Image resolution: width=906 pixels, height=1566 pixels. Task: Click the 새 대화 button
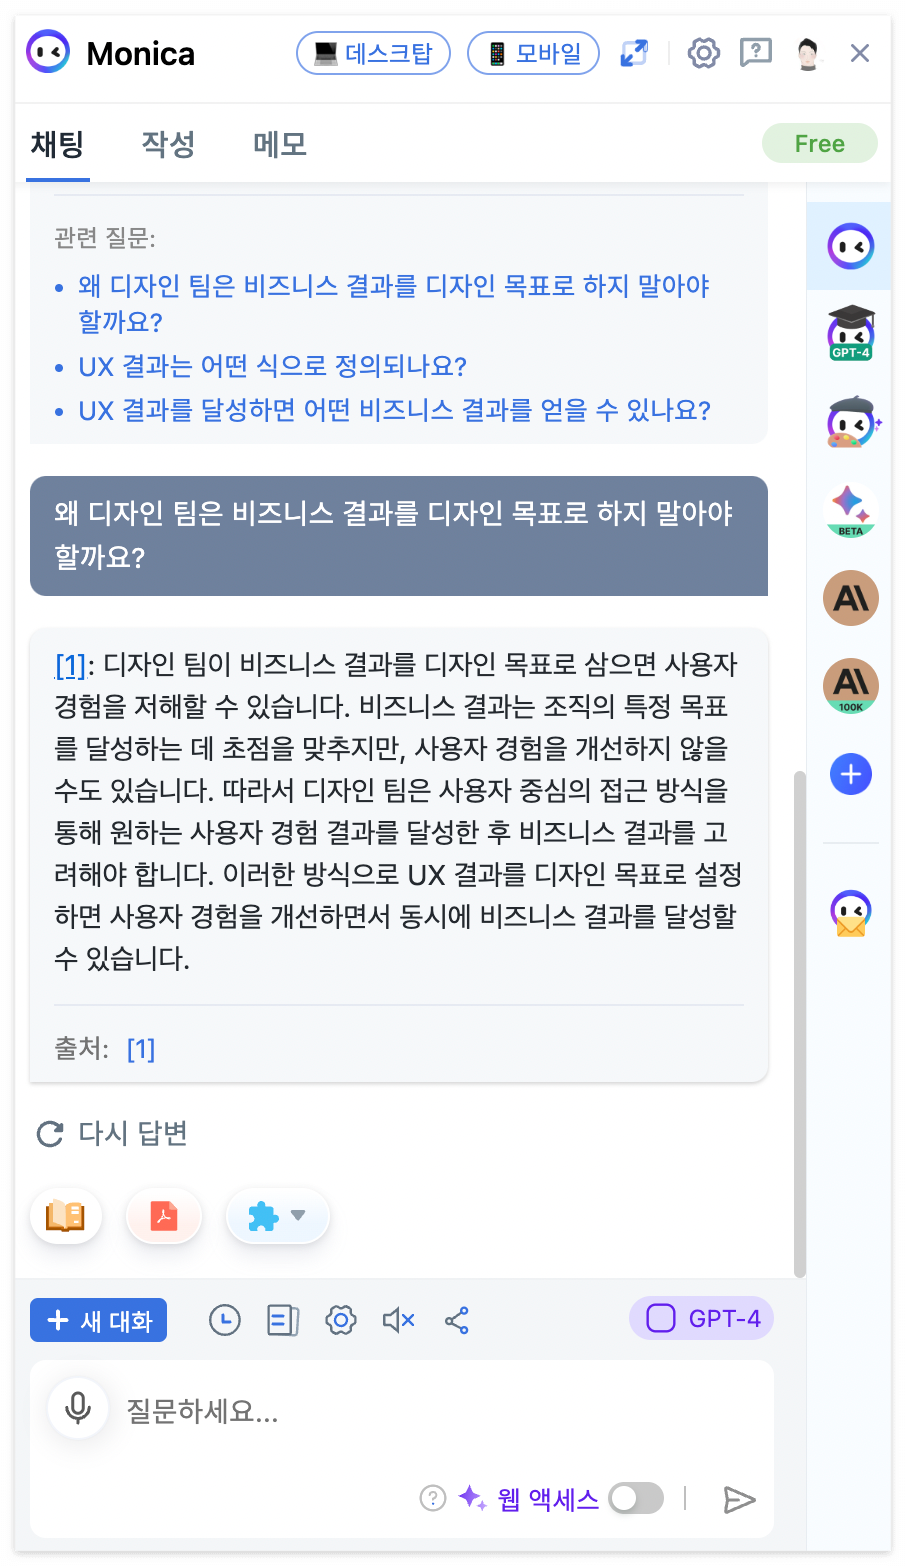pyautogui.click(x=98, y=1320)
